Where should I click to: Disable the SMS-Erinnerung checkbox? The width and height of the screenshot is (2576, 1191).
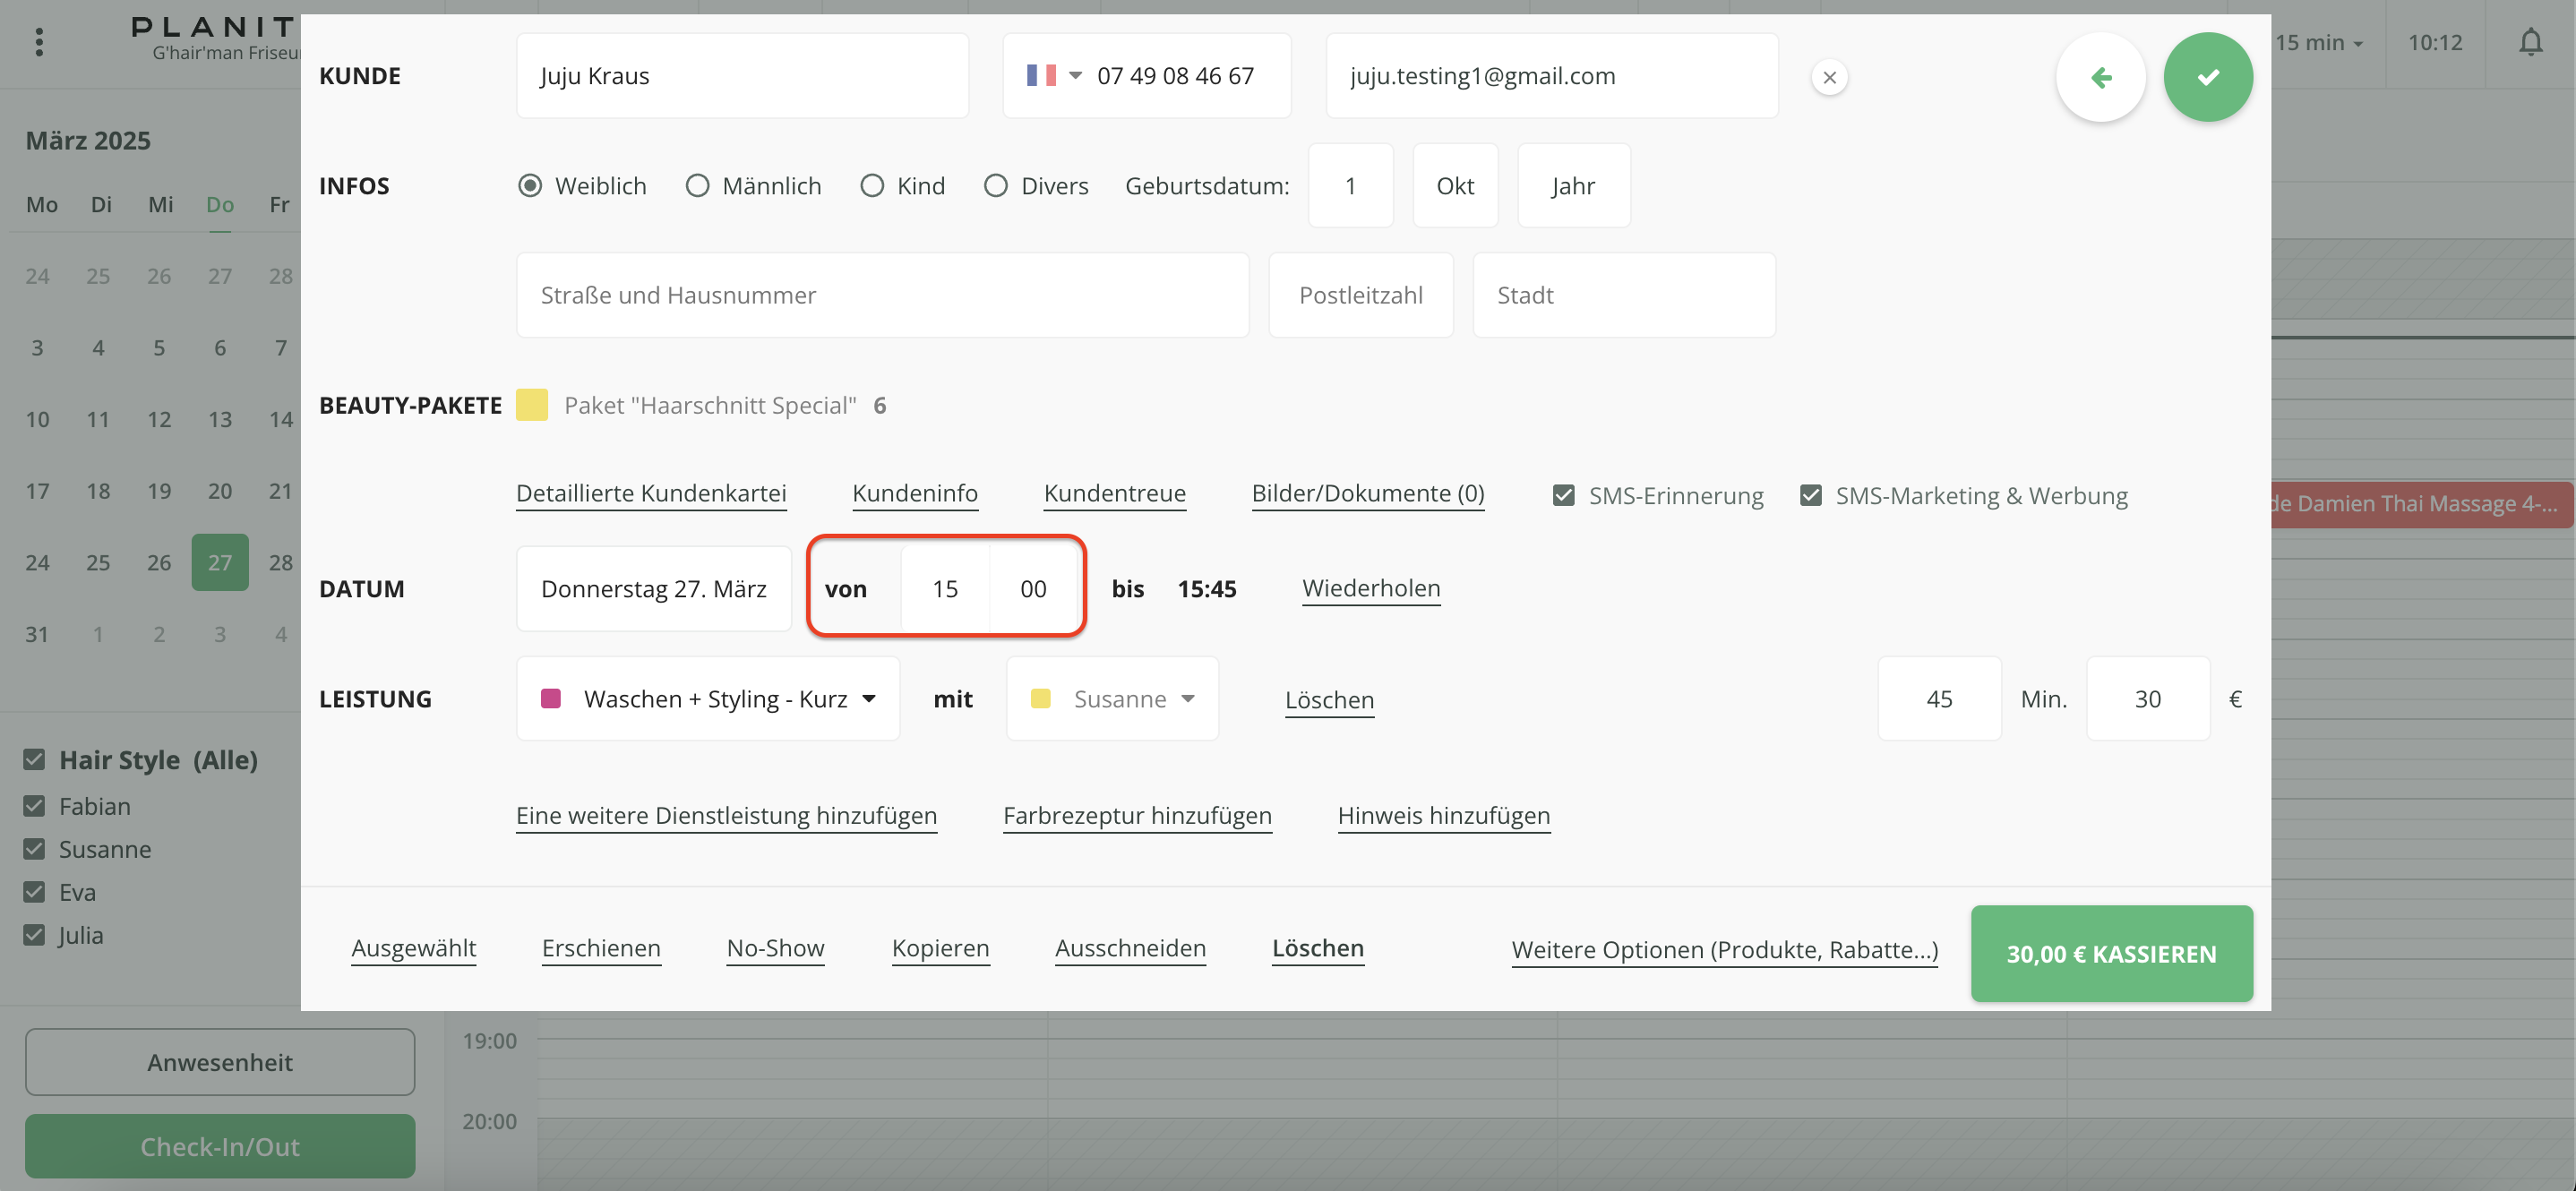pos(1563,496)
